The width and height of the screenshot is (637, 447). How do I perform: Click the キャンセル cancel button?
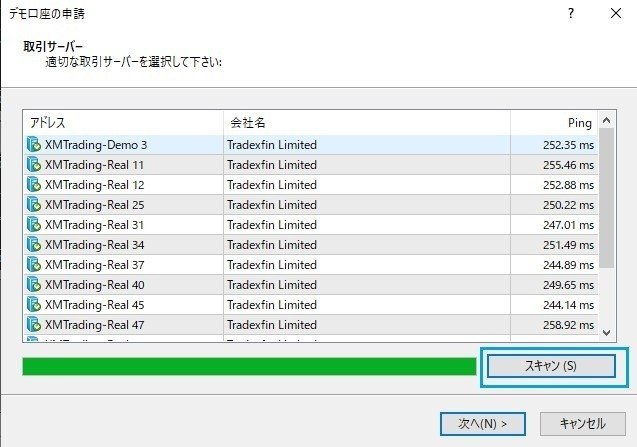pyautogui.click(x=583, y=424)
